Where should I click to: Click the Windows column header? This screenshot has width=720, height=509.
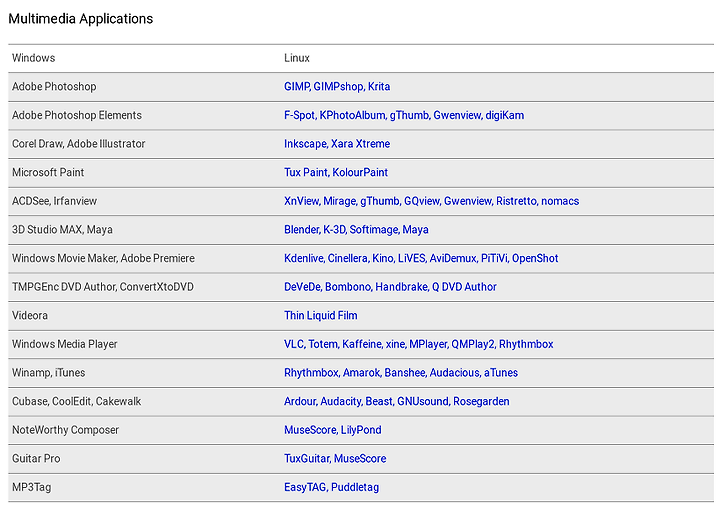(34, 58)
